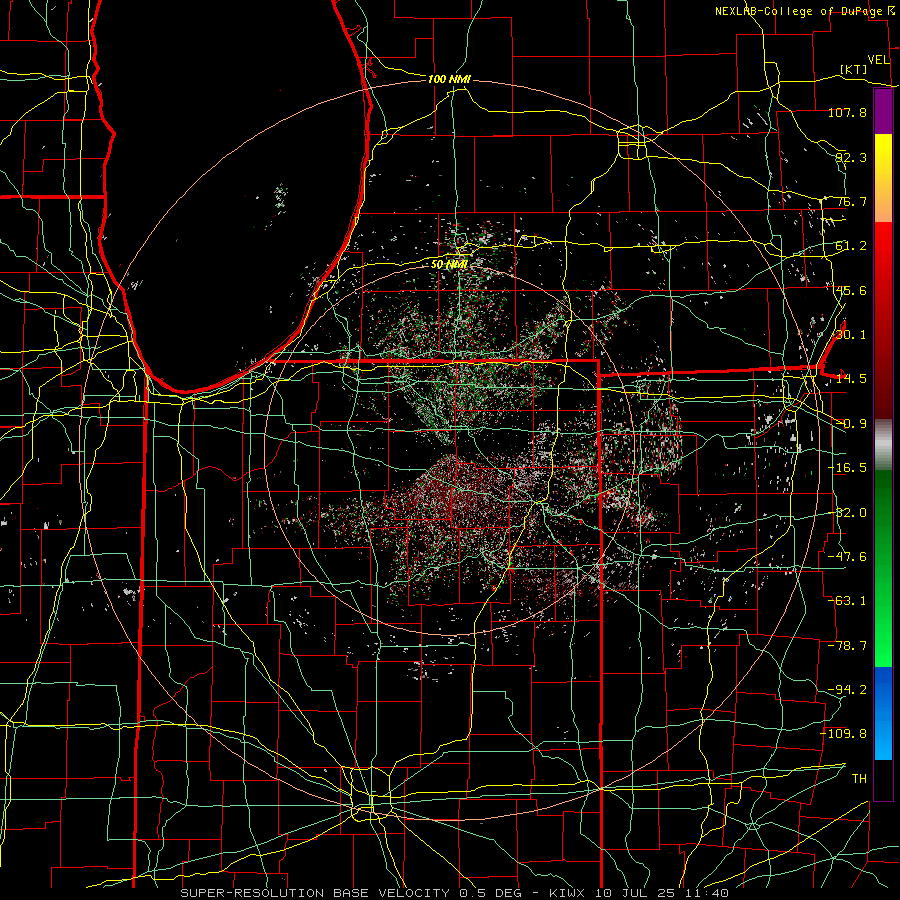The image size is (900, 900).
Task: Pick the blue band of the velocity color bar
Action: click(x=883, y=713)
